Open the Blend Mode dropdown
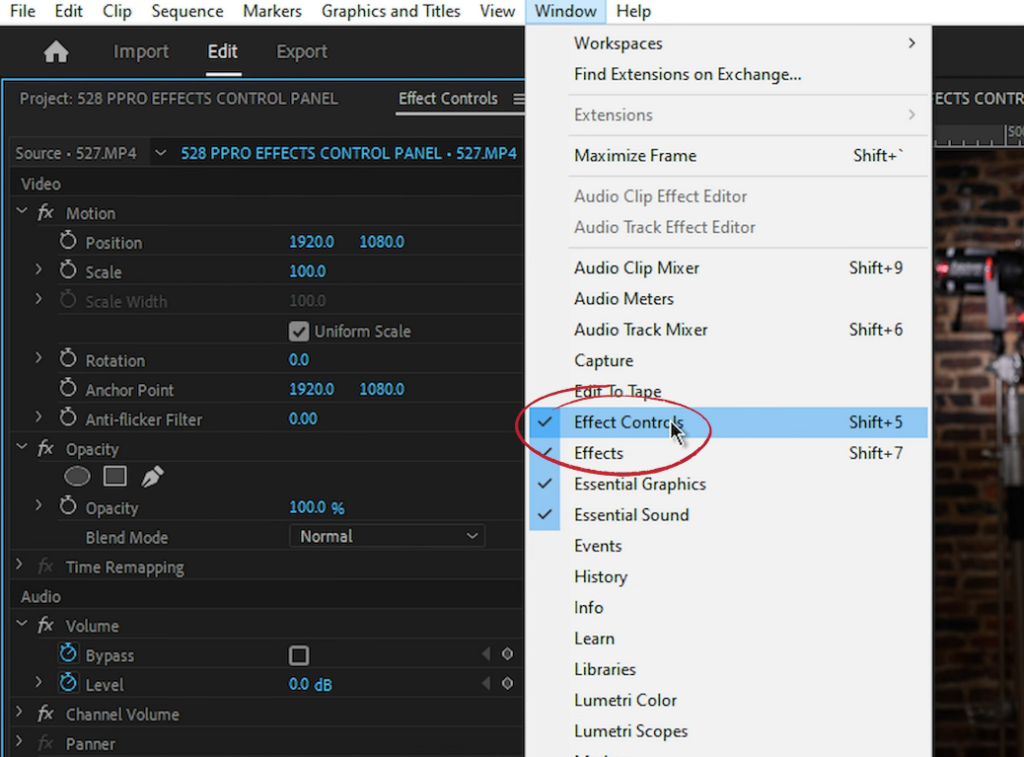1024x757 pixels. click(x=387, y=537)
